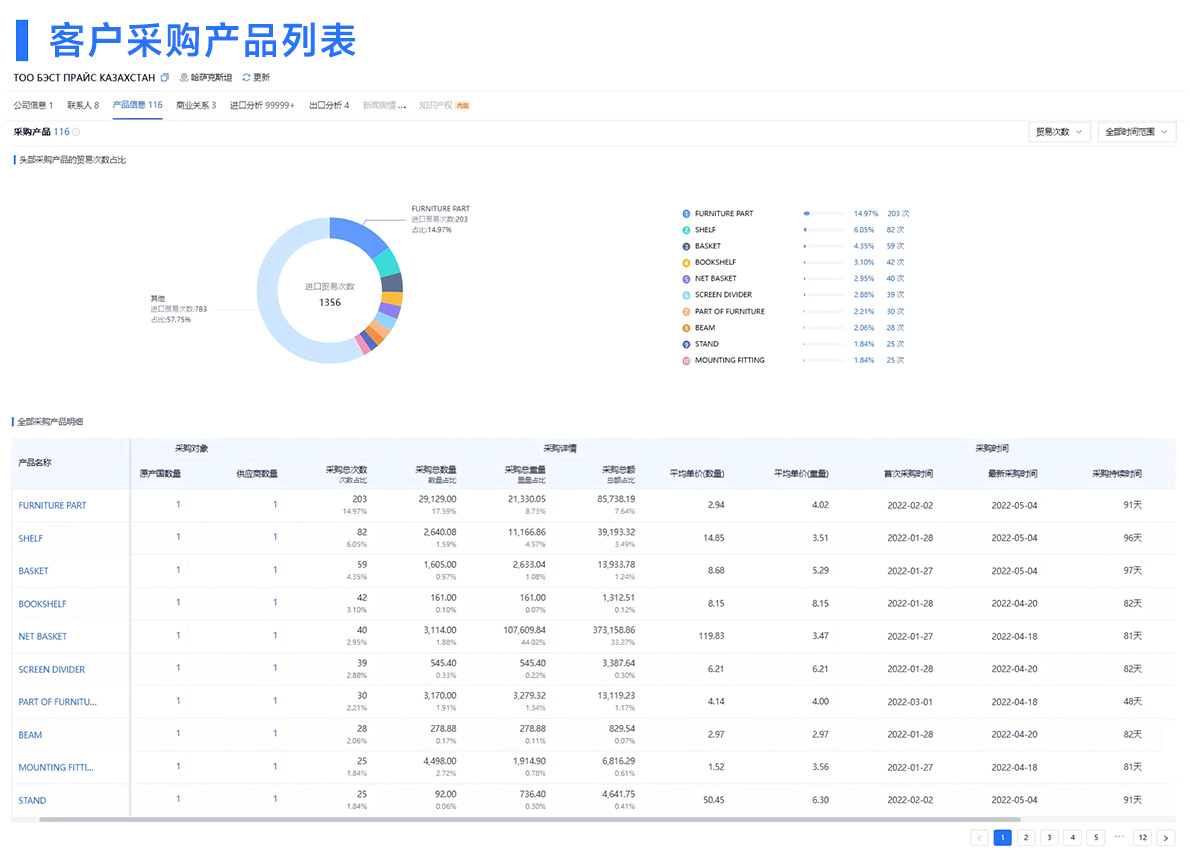Click the BASKET legend number badge
This screenshot has height=853, width=1190.
[686, 247]
